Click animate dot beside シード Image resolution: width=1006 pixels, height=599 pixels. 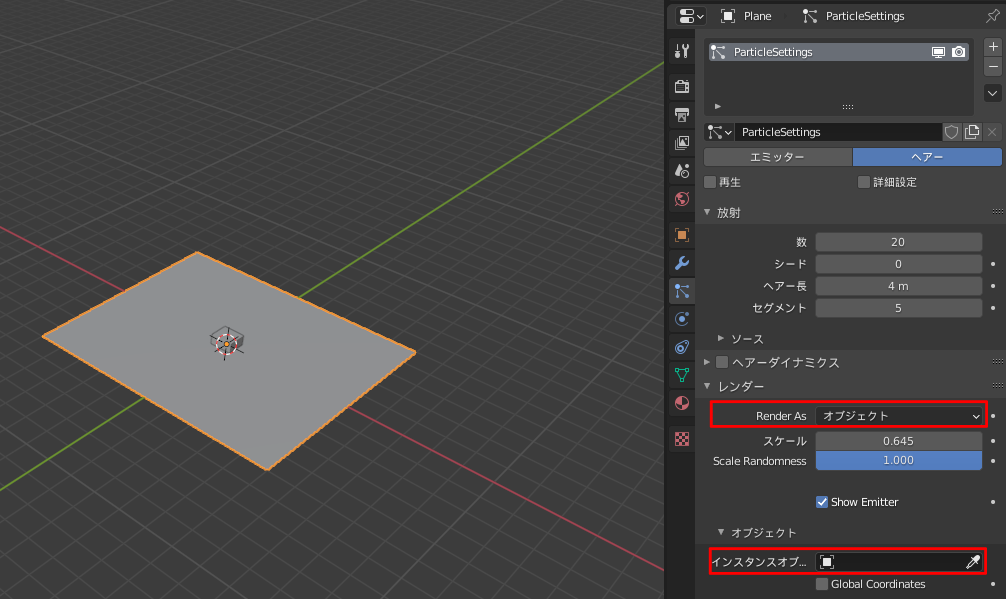pos(993,264)
